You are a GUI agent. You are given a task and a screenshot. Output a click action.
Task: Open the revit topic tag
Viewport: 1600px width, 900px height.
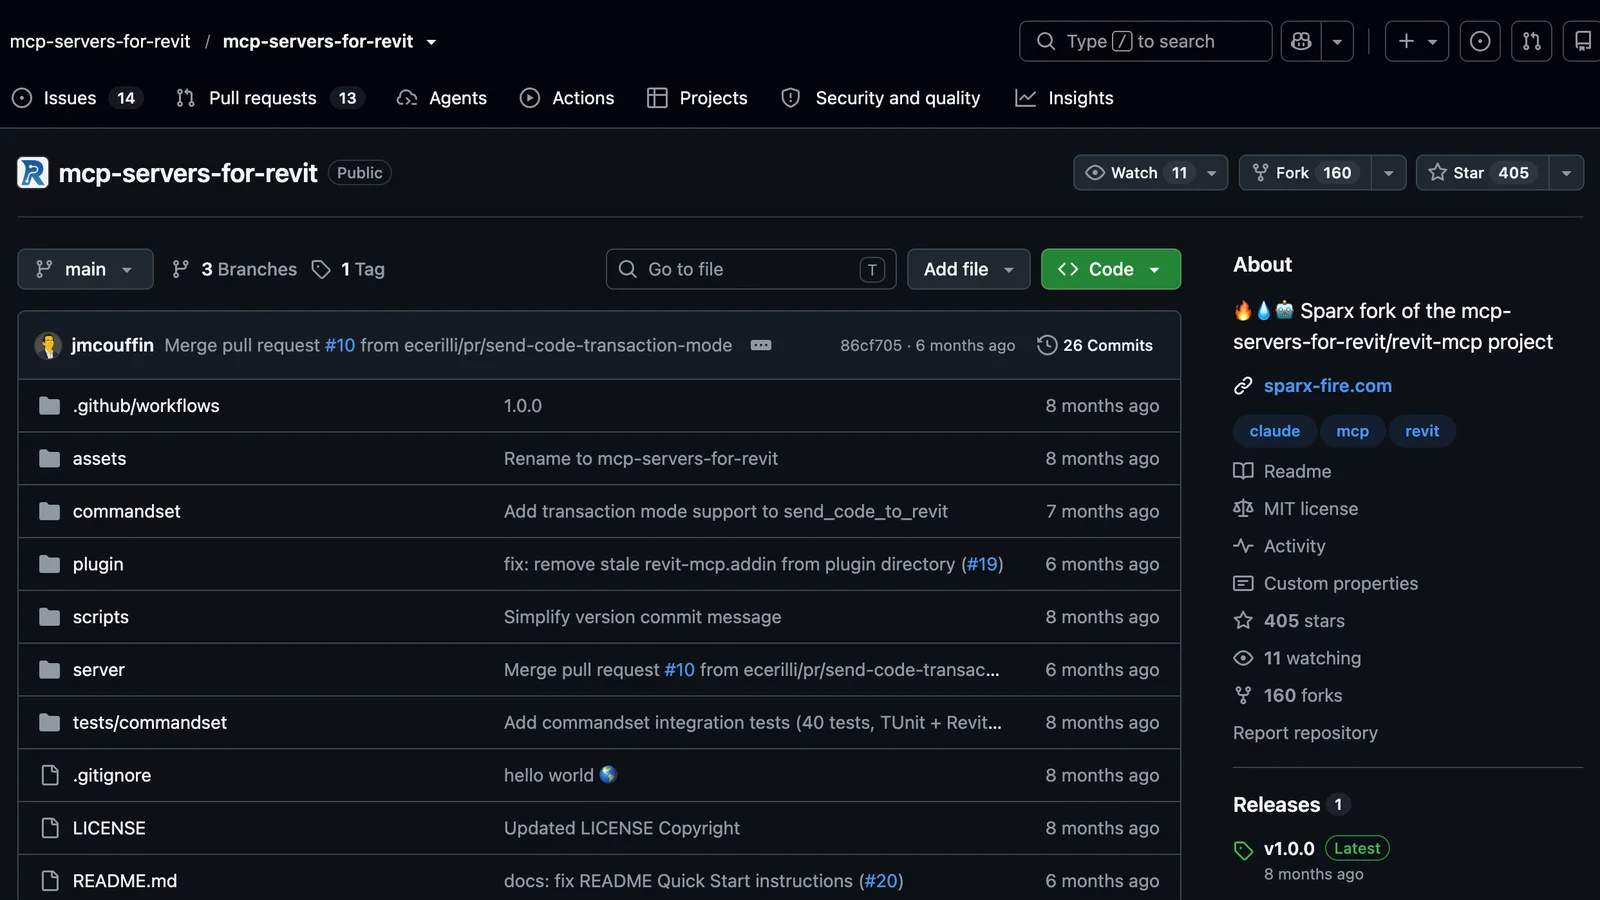(x=1421, y=431)
